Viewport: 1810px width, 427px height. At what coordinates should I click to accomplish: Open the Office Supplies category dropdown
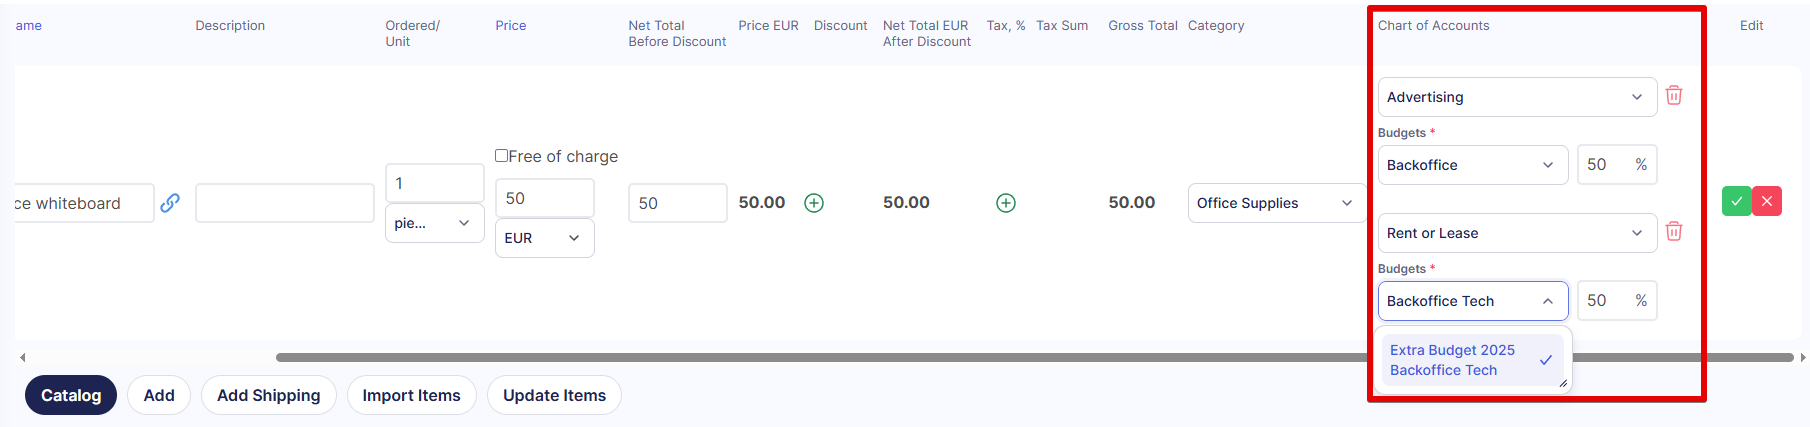point(1277,203)
